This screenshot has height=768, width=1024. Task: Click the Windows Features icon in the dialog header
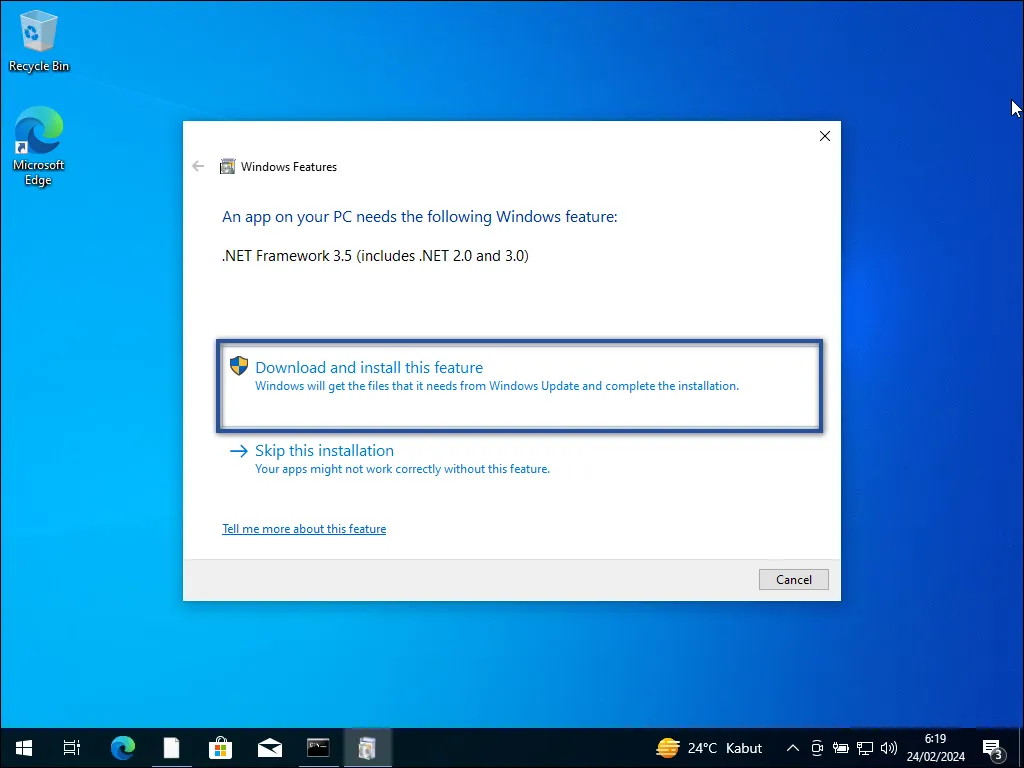pos(228,166)
